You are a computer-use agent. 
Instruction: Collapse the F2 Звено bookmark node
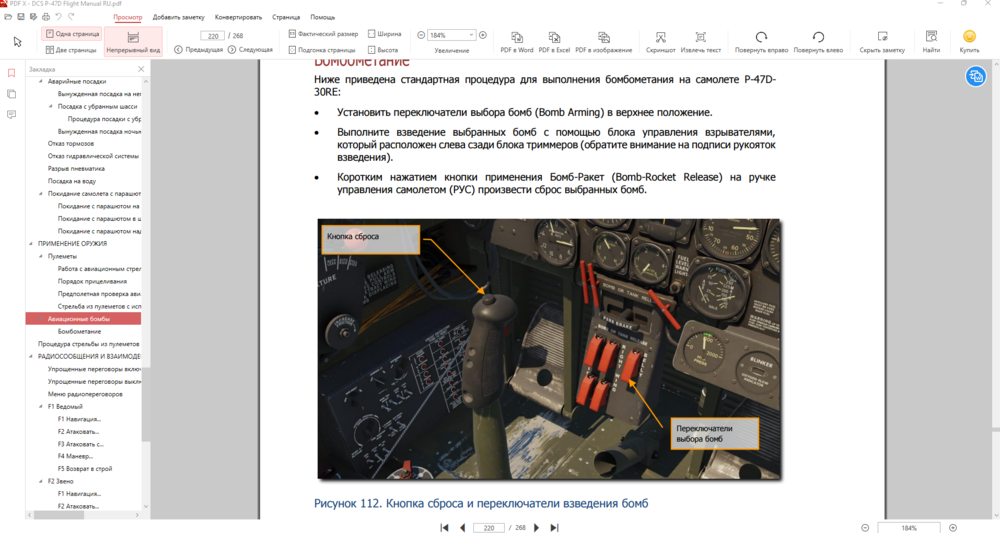[41, 481]
